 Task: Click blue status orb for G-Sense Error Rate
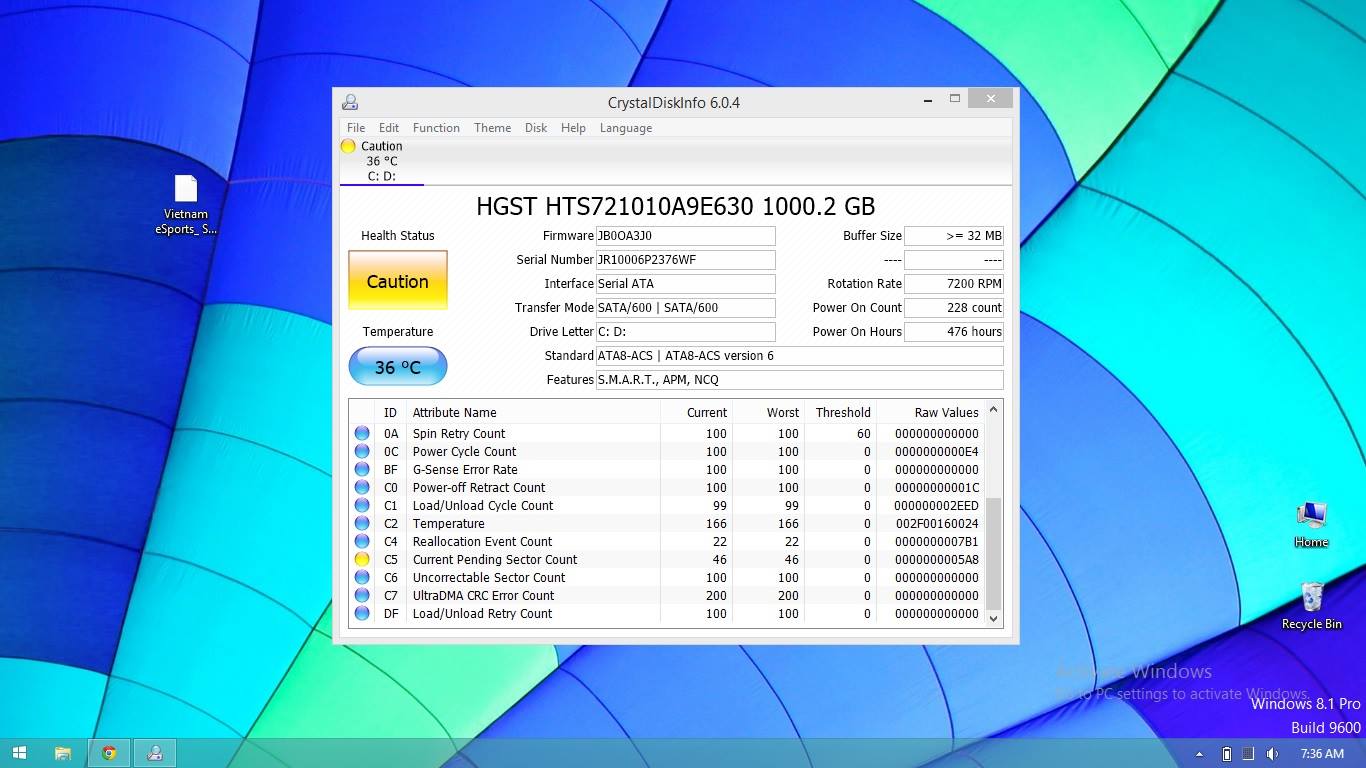(x=362, y=470)
